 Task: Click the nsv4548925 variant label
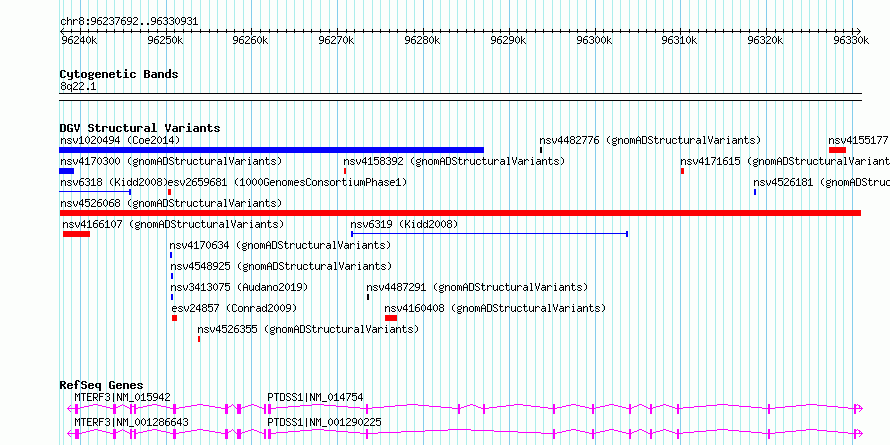[281, 266]
